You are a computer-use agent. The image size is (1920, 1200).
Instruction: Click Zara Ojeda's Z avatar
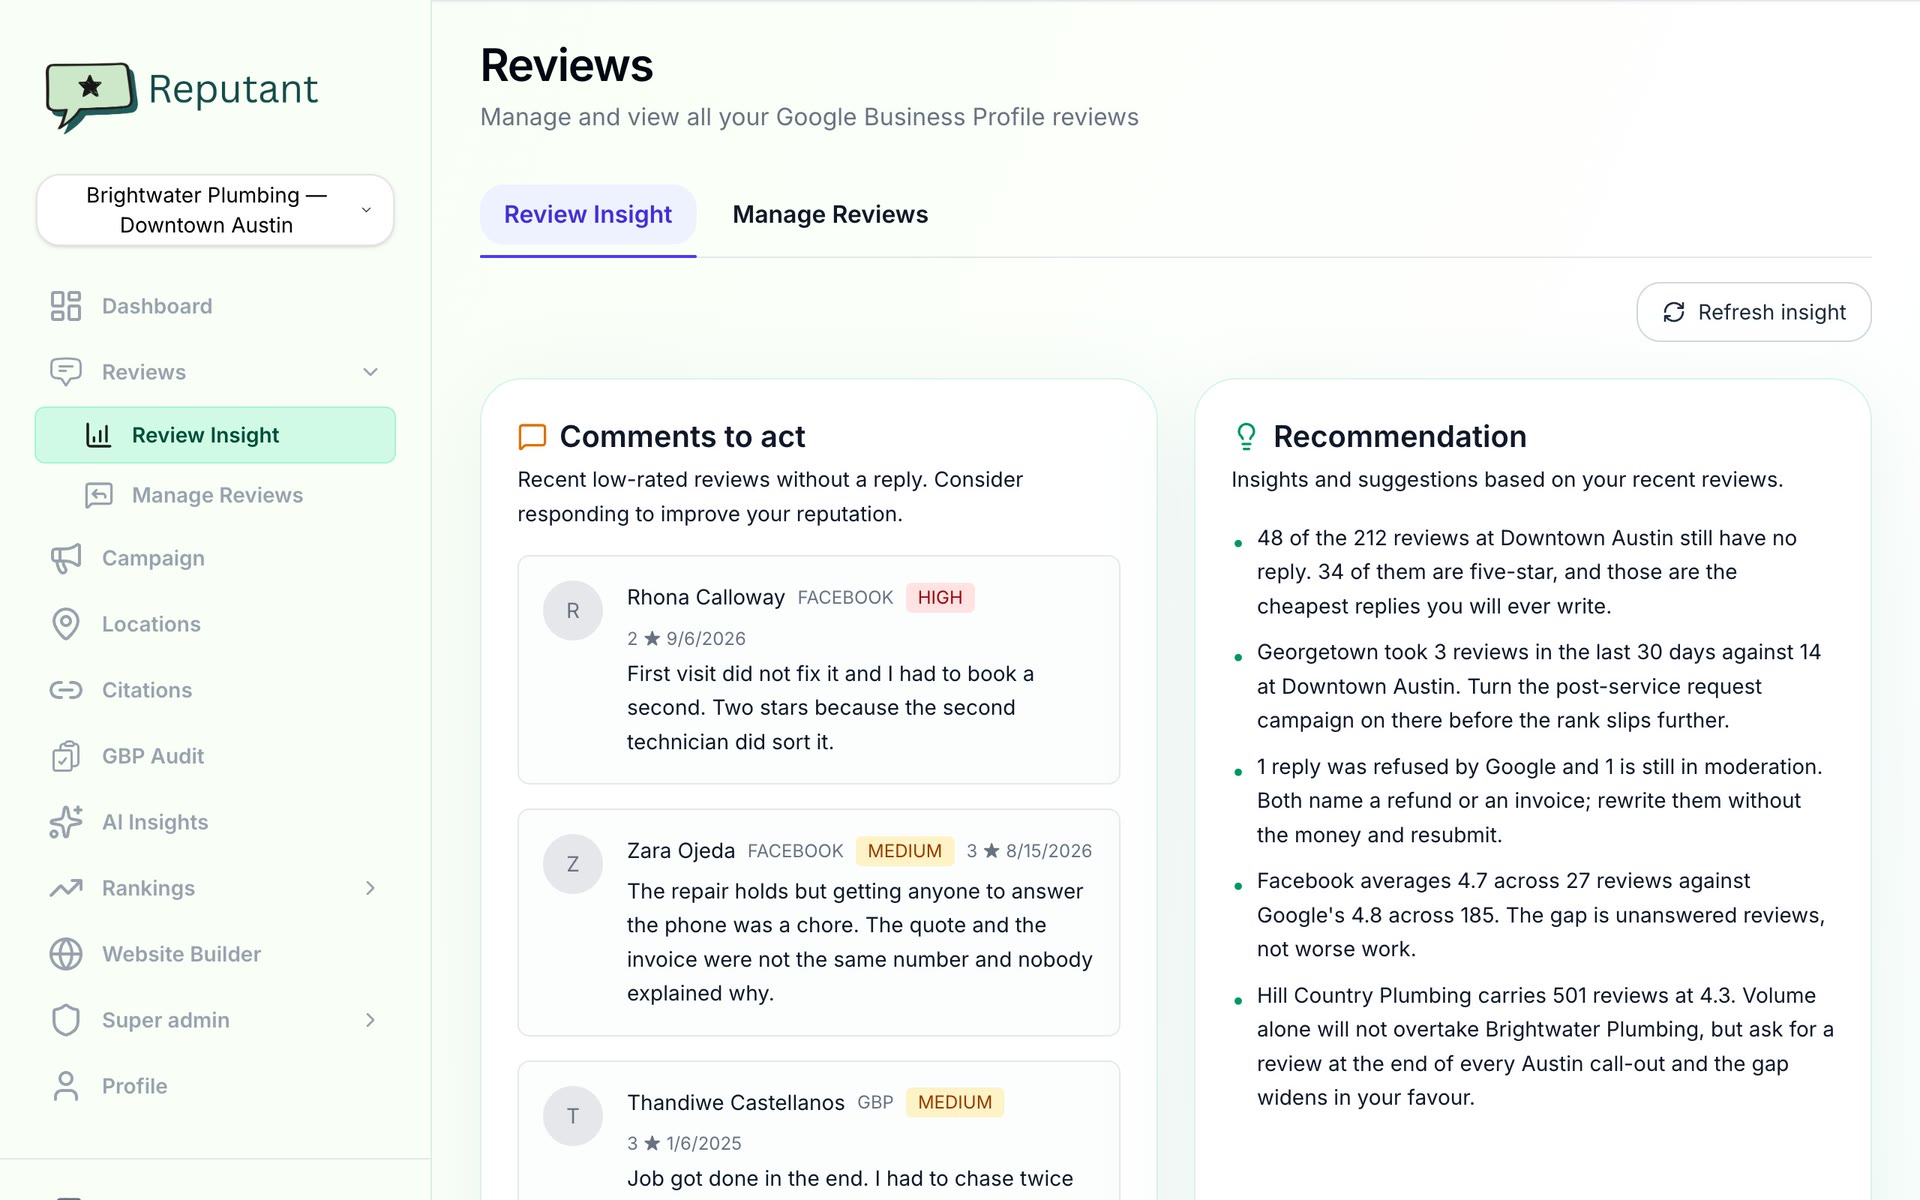[573, 864]
